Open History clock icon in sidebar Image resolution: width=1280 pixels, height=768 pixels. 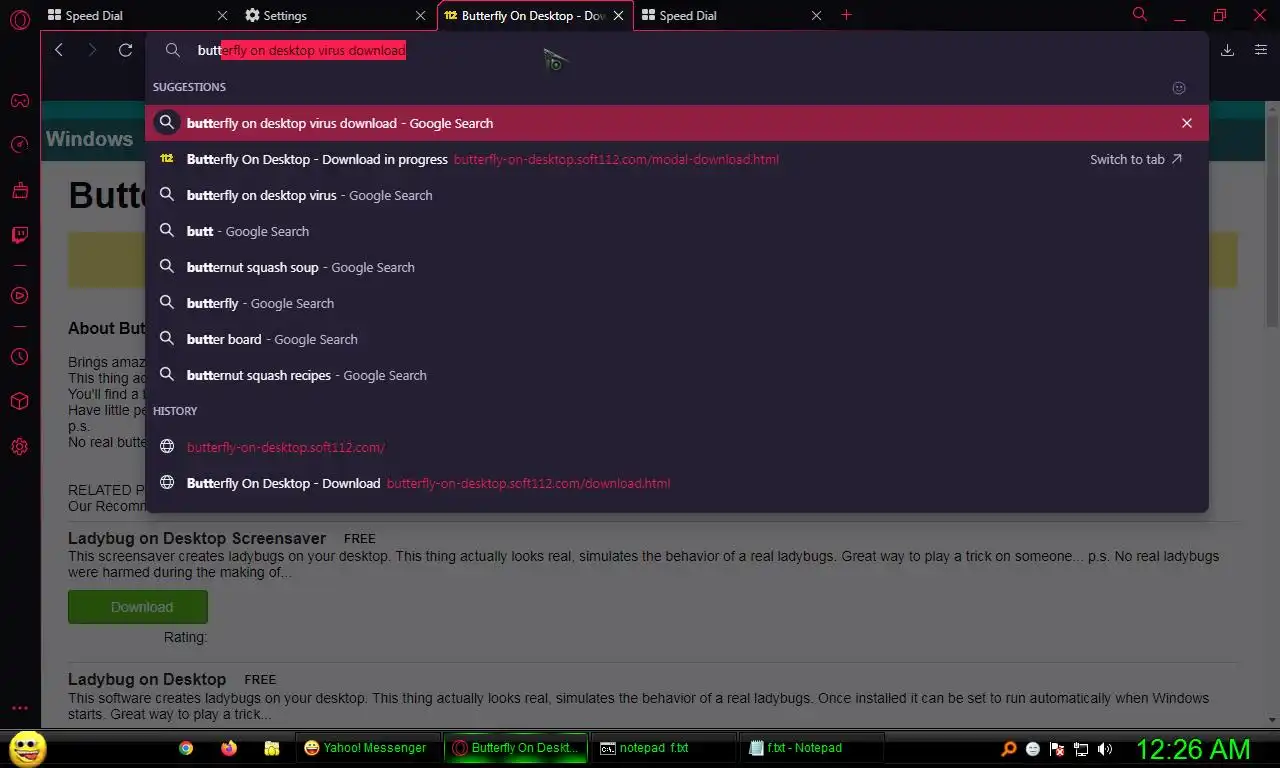pos(19,356)
